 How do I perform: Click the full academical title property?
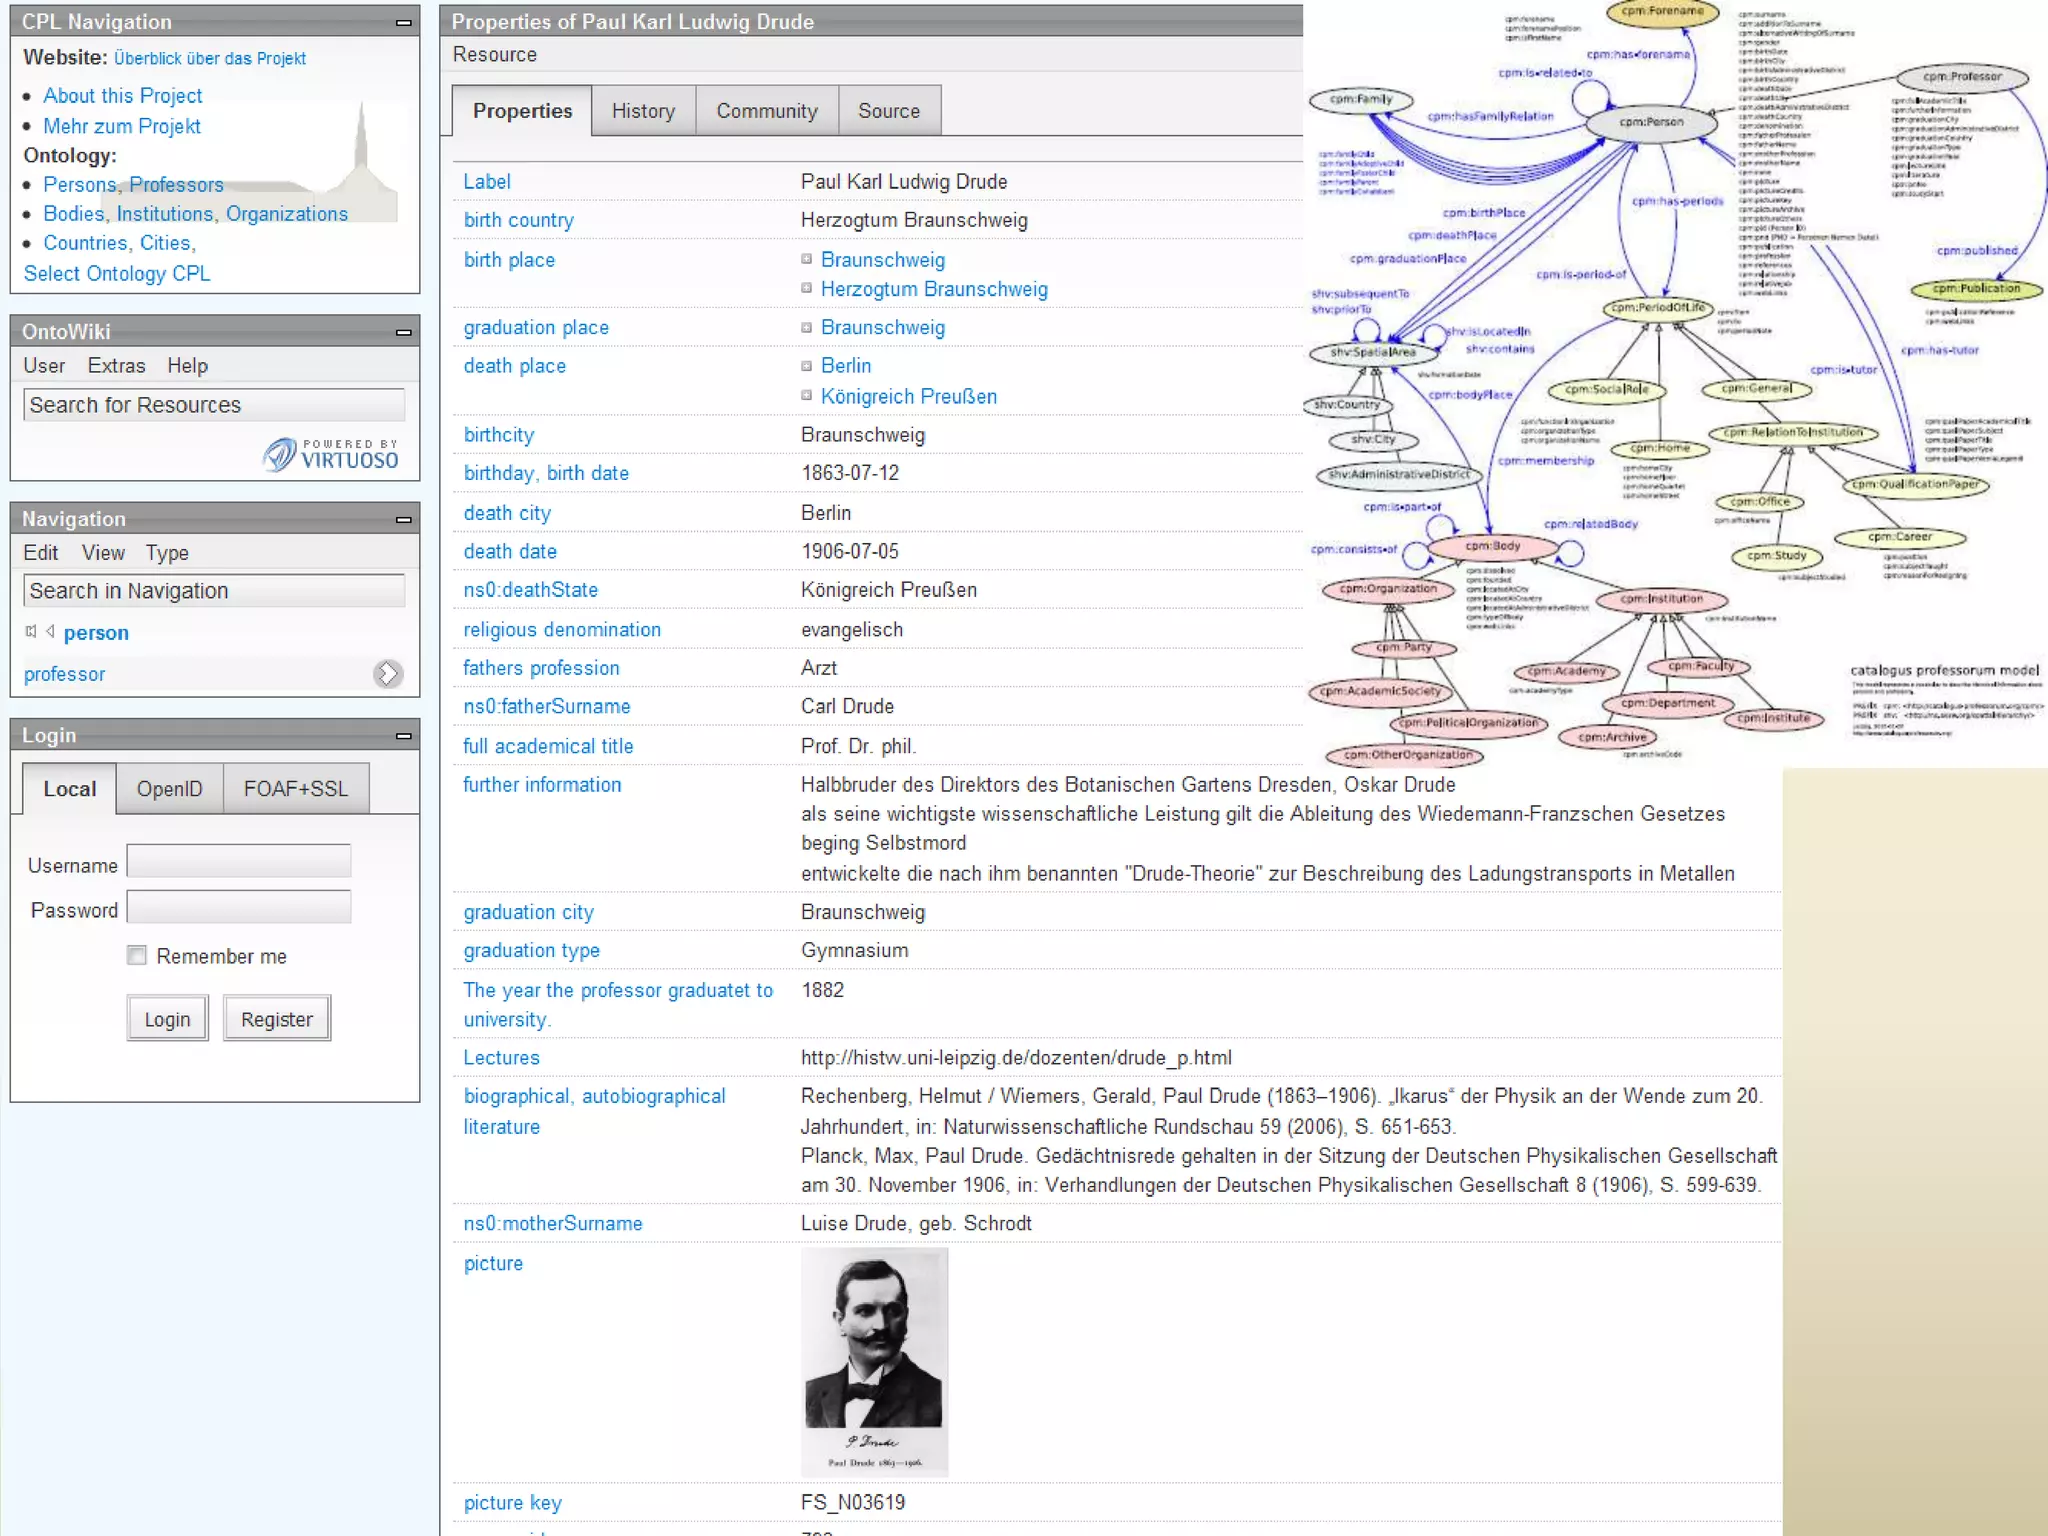click(548, 746)
